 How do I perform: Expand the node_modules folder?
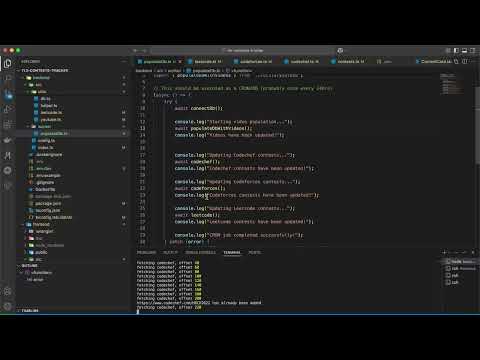click(x=49, y=245)
